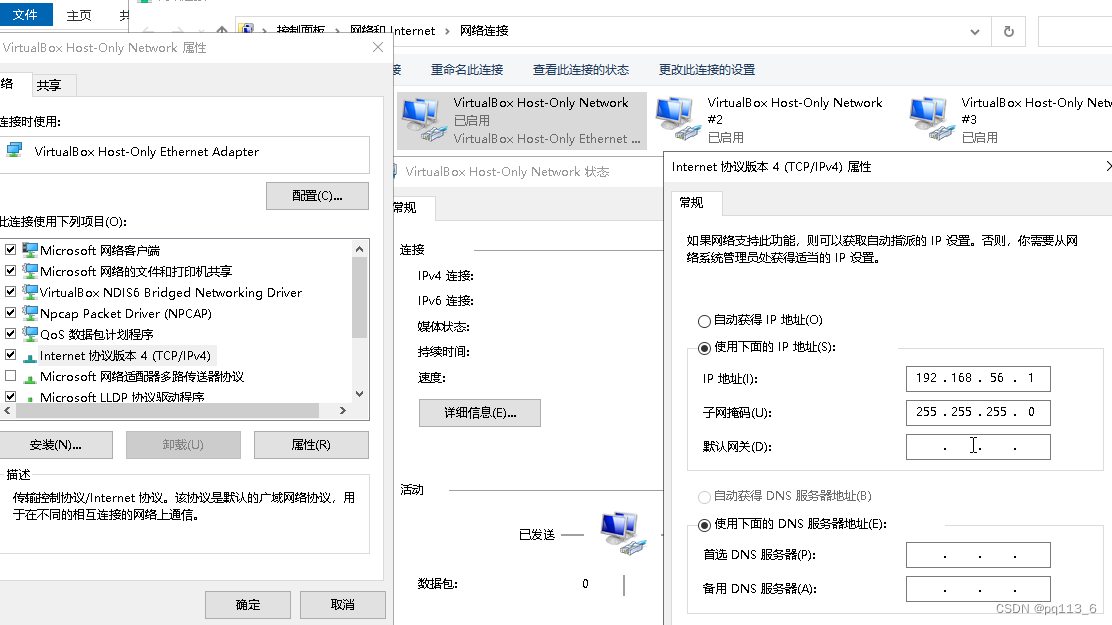Click the control panel icon in address bar
The image size is (1112, 625).
[246, 30]
